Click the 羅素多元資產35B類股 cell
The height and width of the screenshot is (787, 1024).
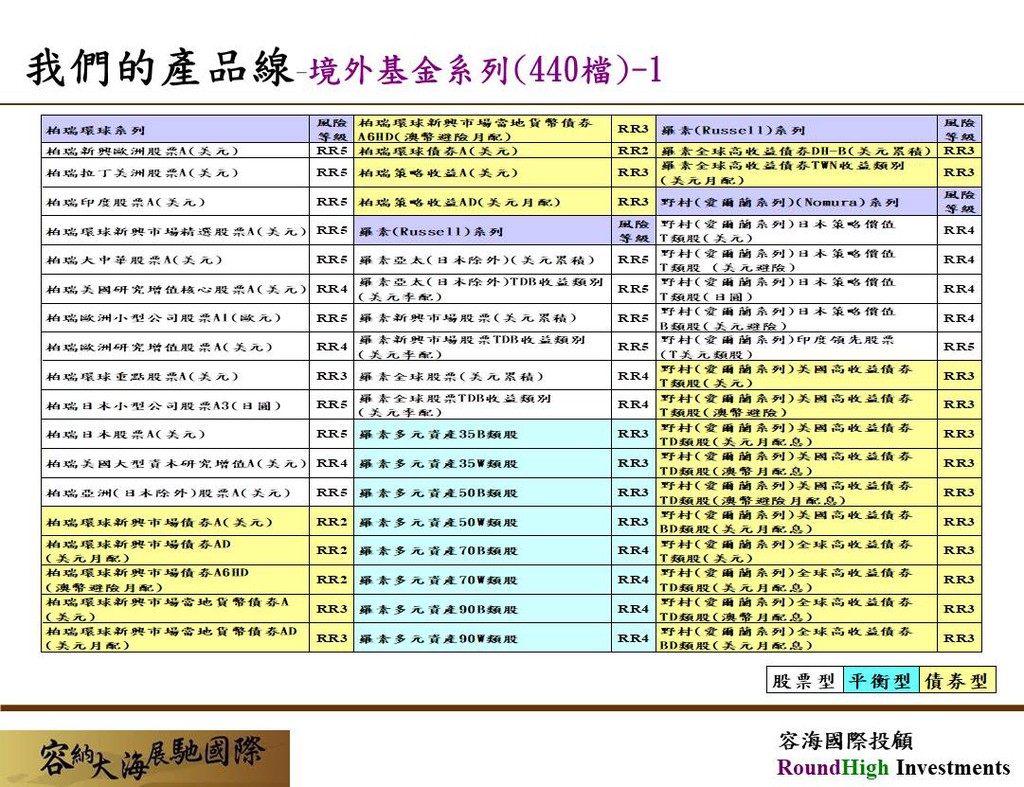[482, 435]
